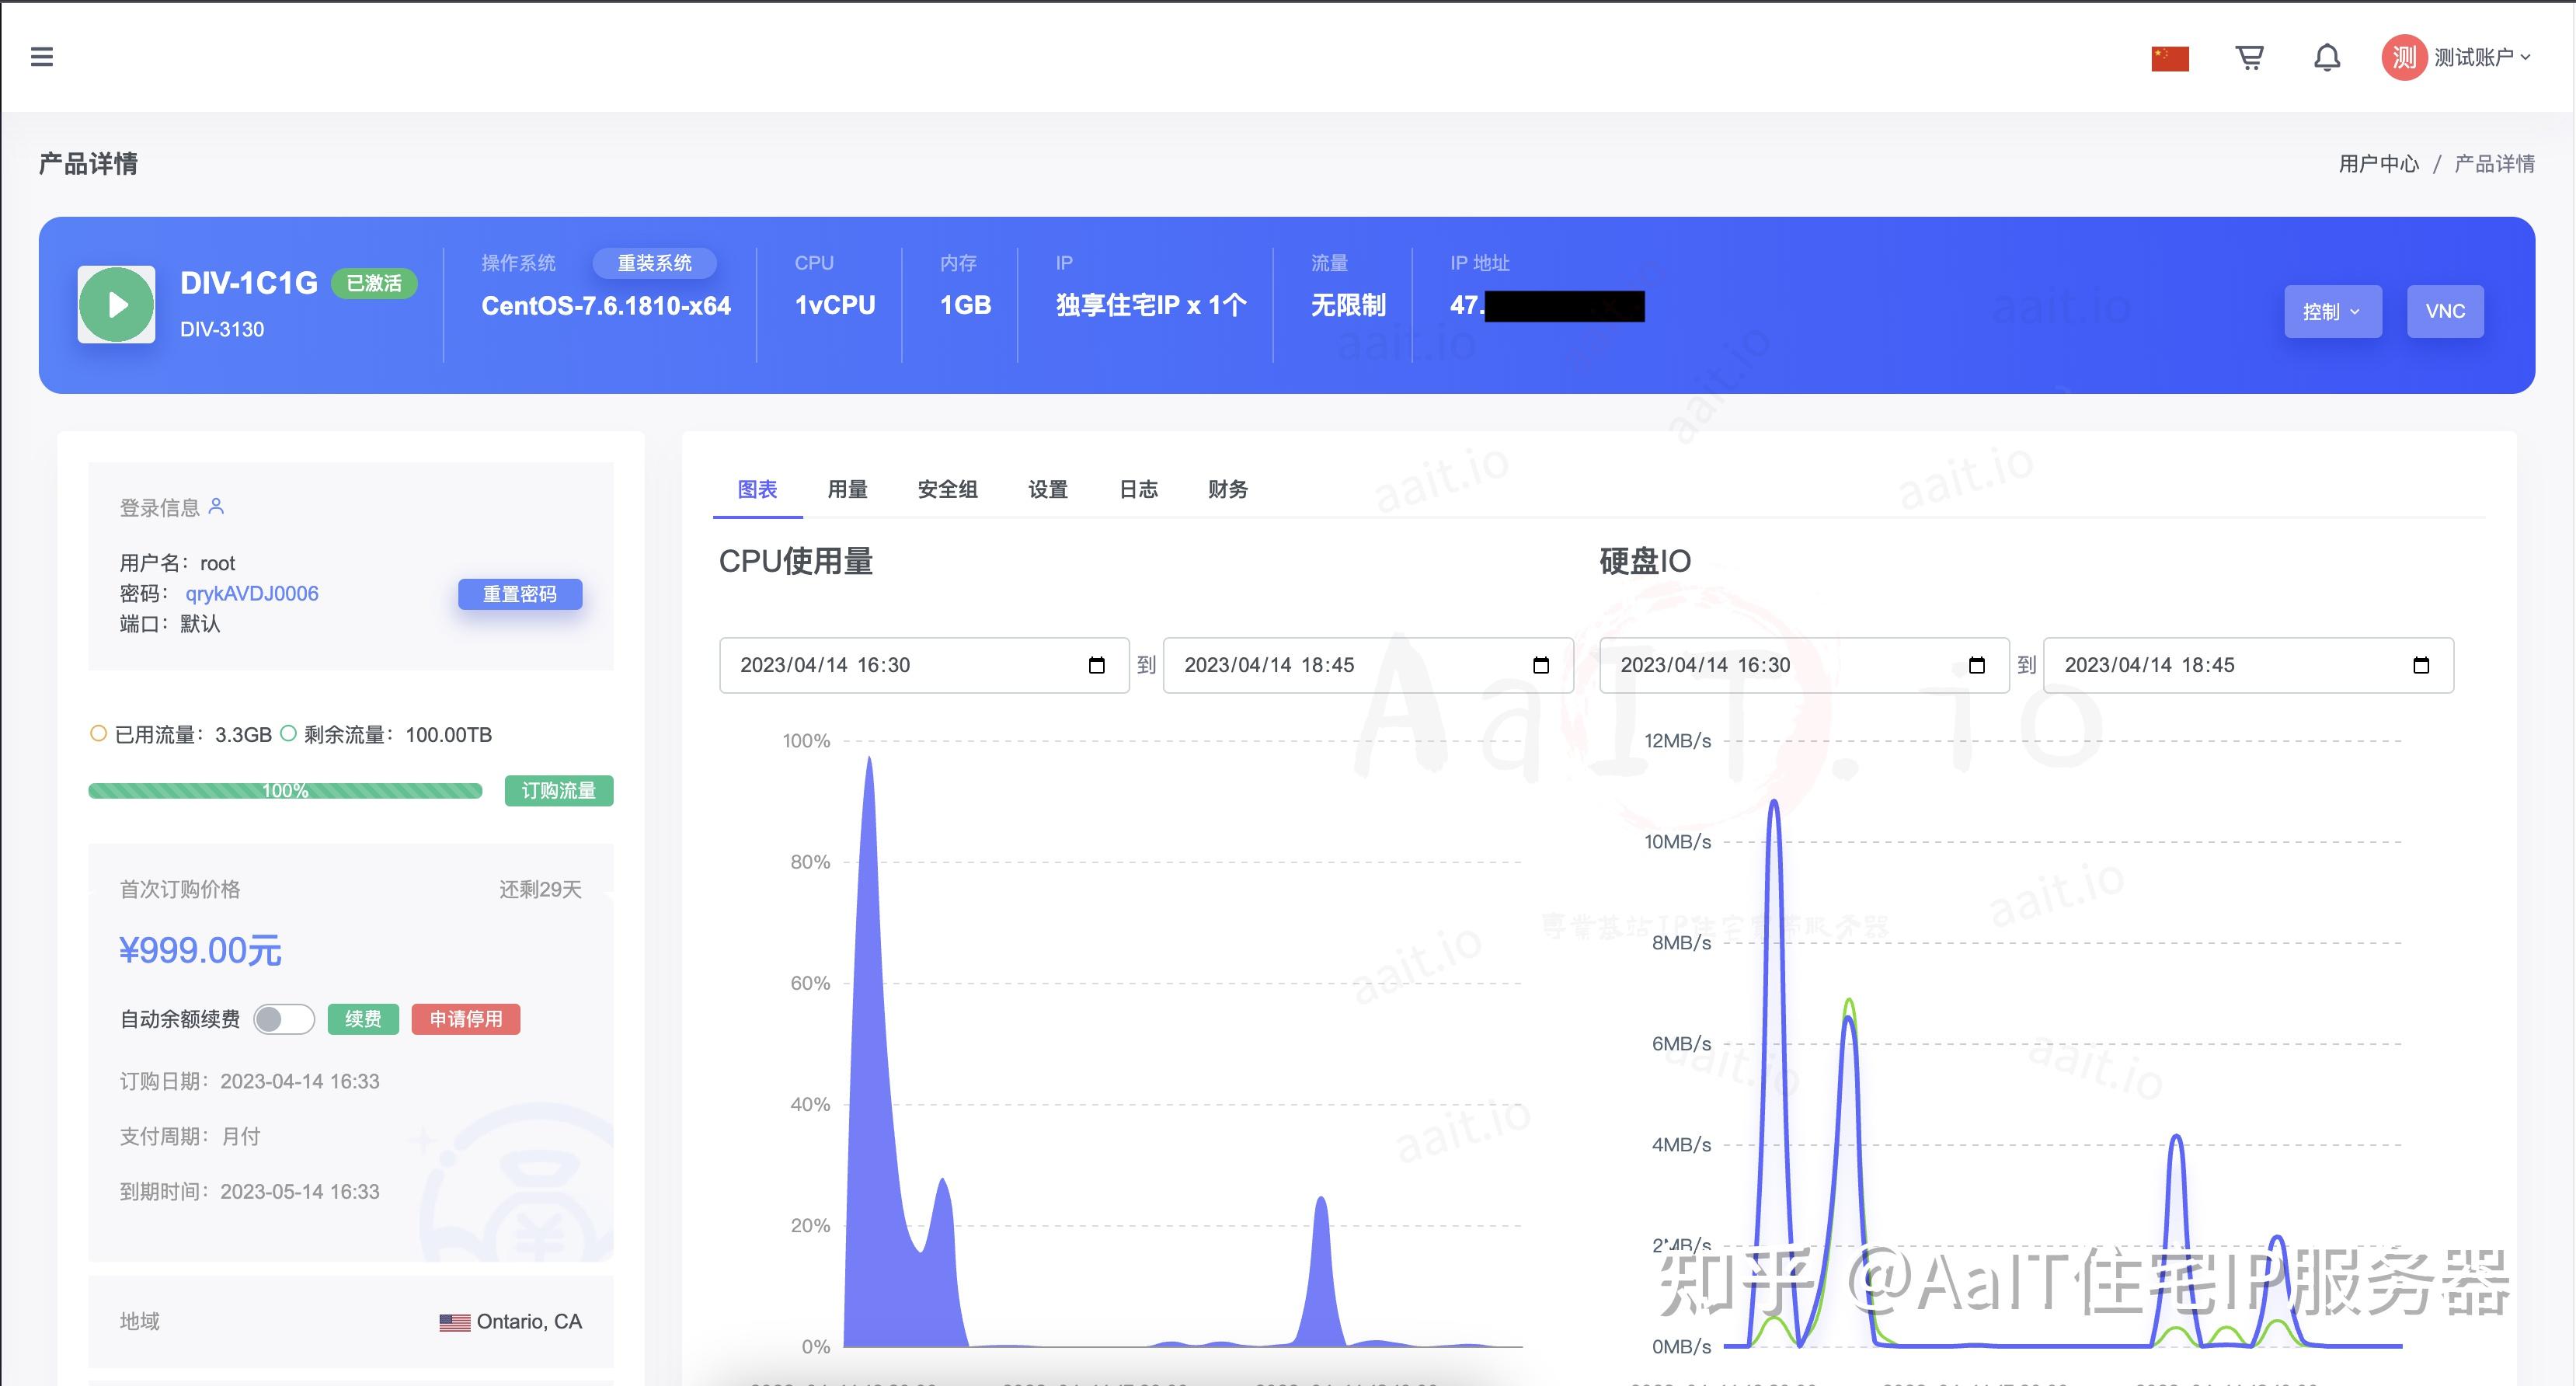Toggle the 剩余流量 legend circle

click(290, 733)
